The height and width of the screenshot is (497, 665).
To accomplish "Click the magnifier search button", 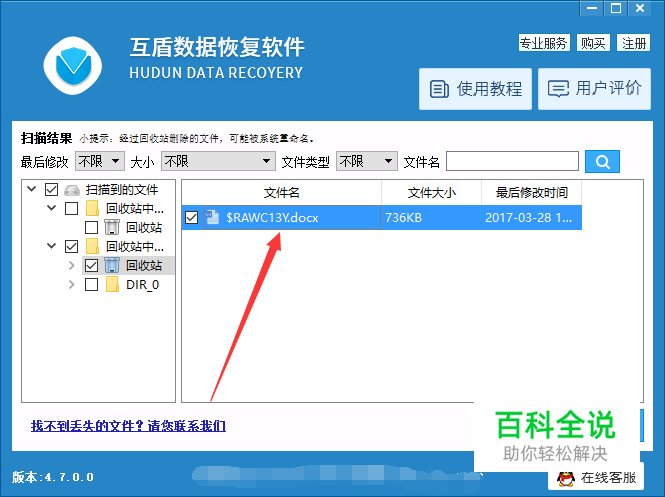I will [602, 162].
